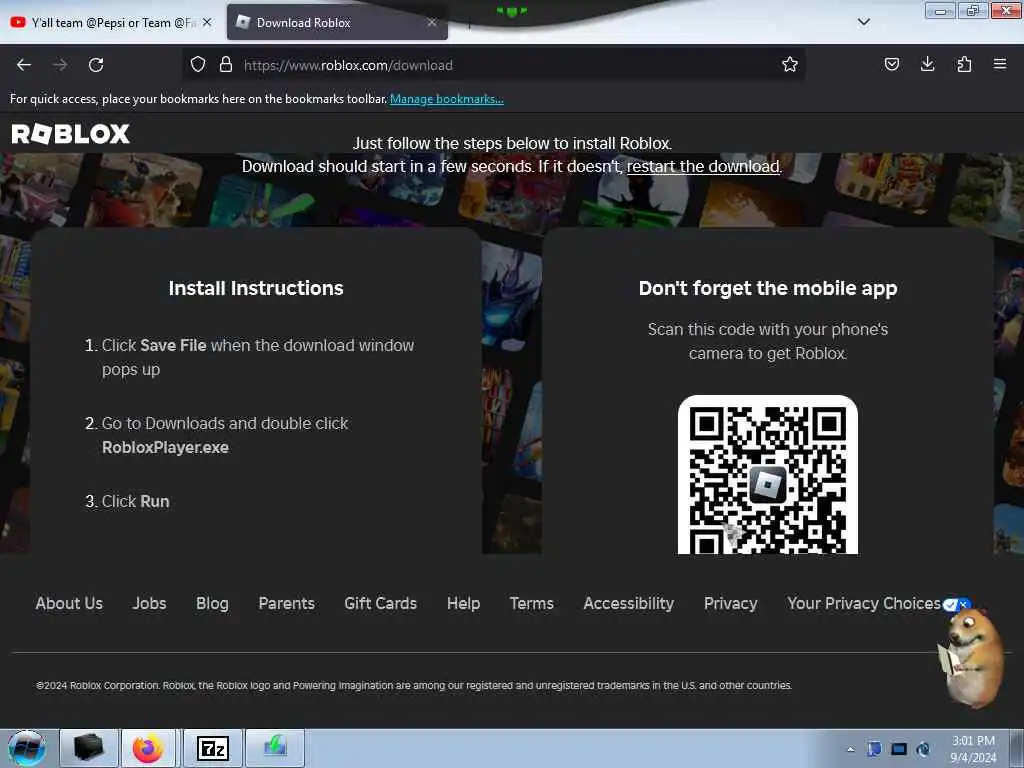Close the YouTube tab
This screenshot has height=768, width=1024.
[x=207, y=22]
